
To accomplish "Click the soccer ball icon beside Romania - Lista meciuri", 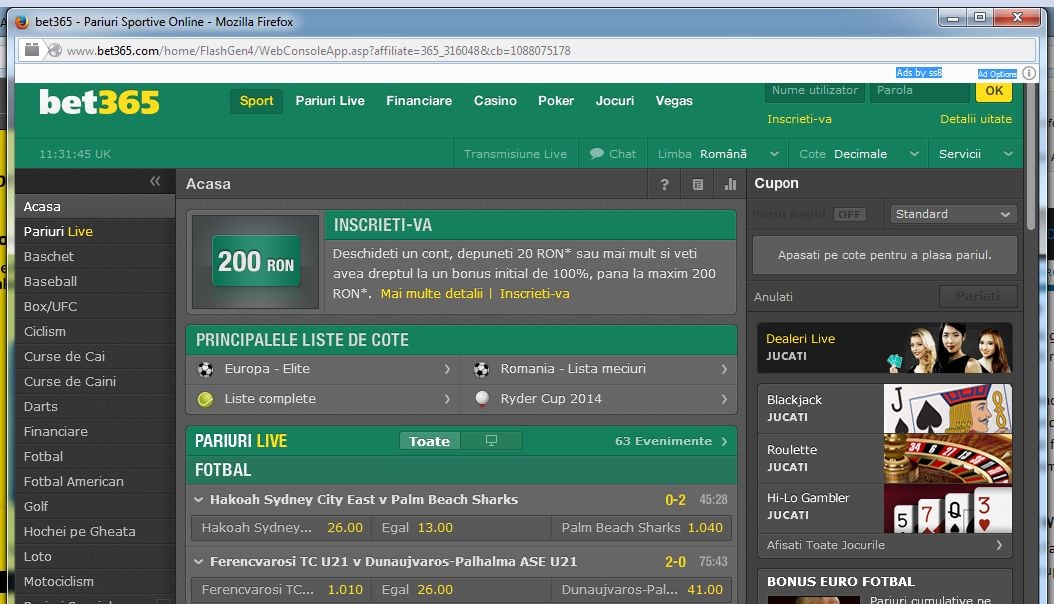I will click(481, 369).
